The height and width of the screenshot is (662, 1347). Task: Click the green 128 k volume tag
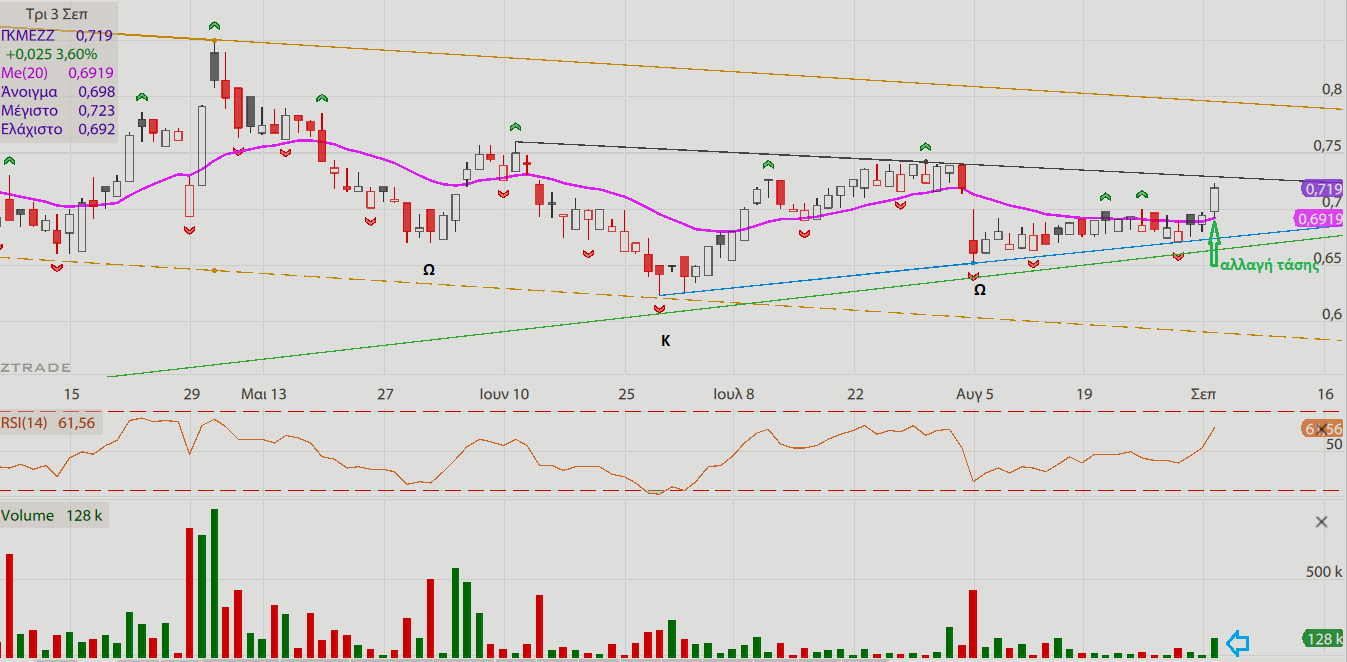click(1323, 638)
